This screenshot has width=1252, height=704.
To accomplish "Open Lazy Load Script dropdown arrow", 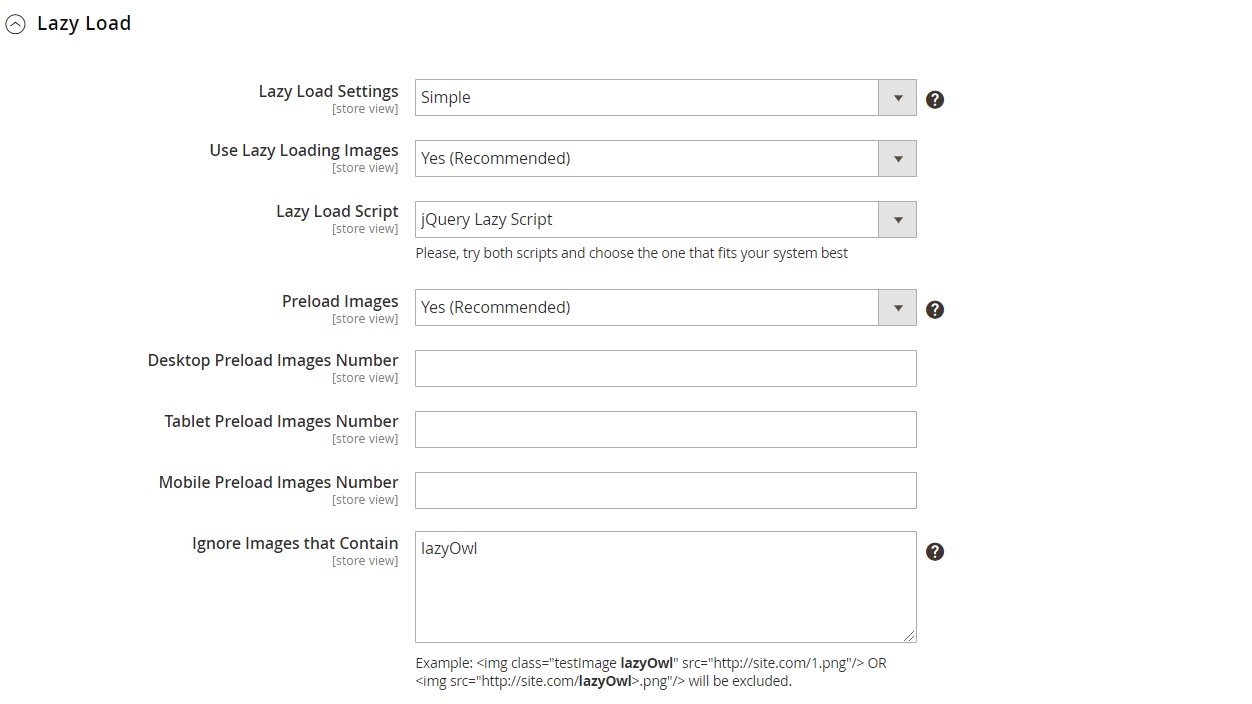I will (897, 220).
